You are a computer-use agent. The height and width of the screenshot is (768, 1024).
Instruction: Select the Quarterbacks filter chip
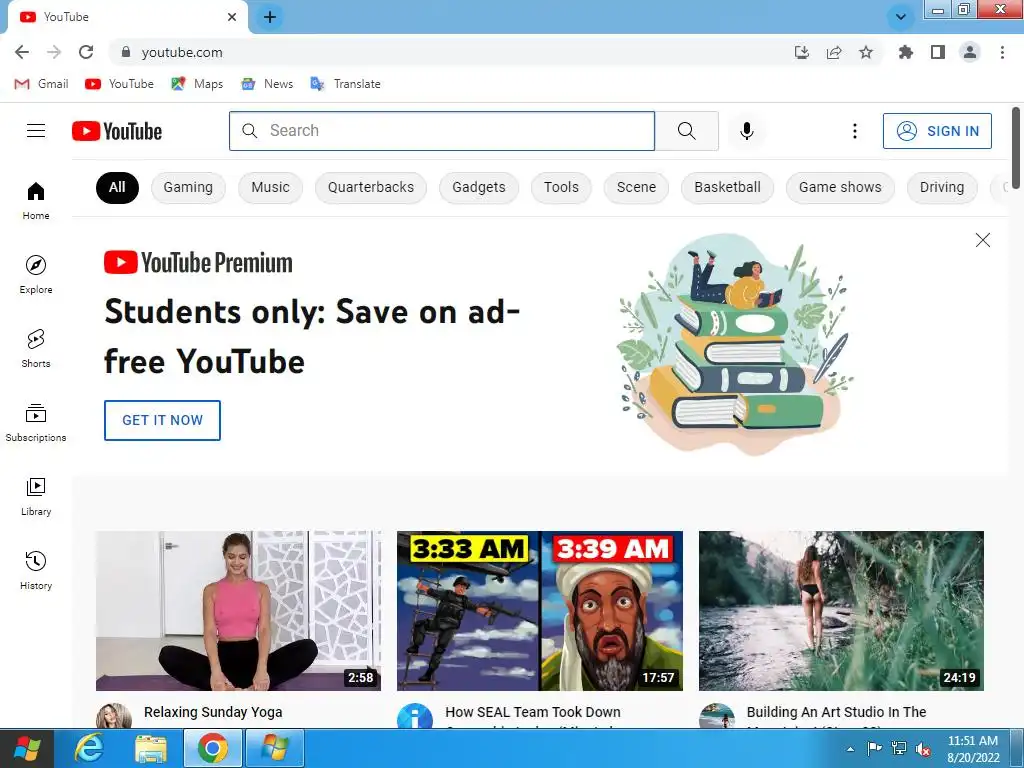coord(371,187)
